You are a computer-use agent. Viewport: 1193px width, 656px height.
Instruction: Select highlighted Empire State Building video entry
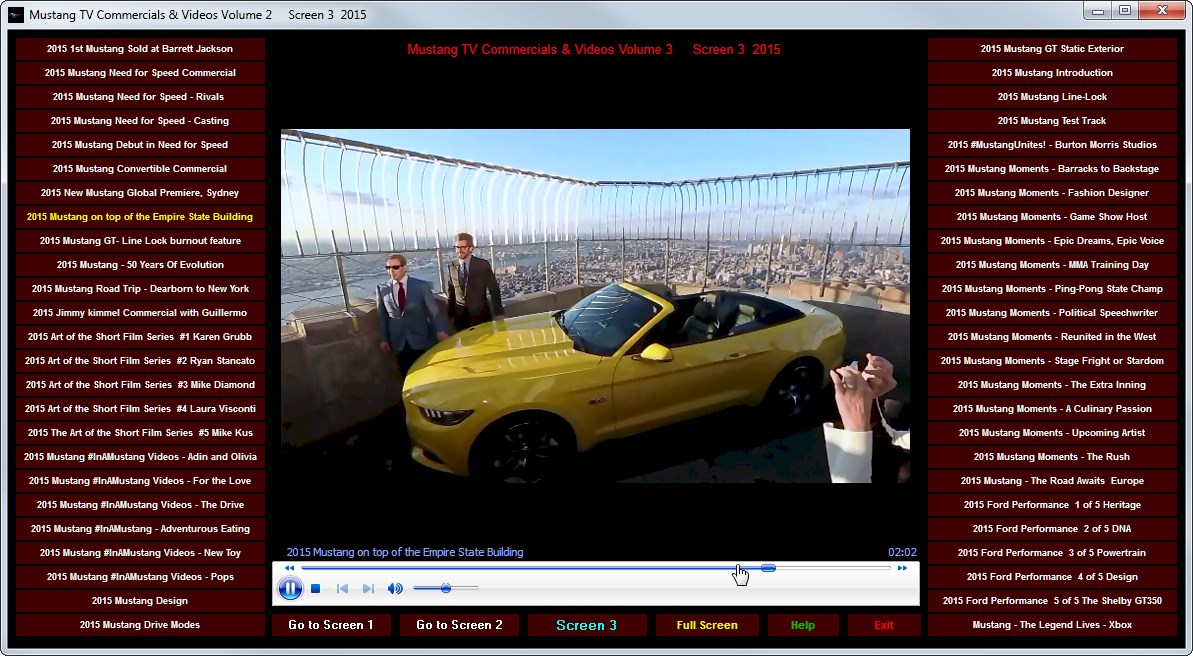pos(140,217)
